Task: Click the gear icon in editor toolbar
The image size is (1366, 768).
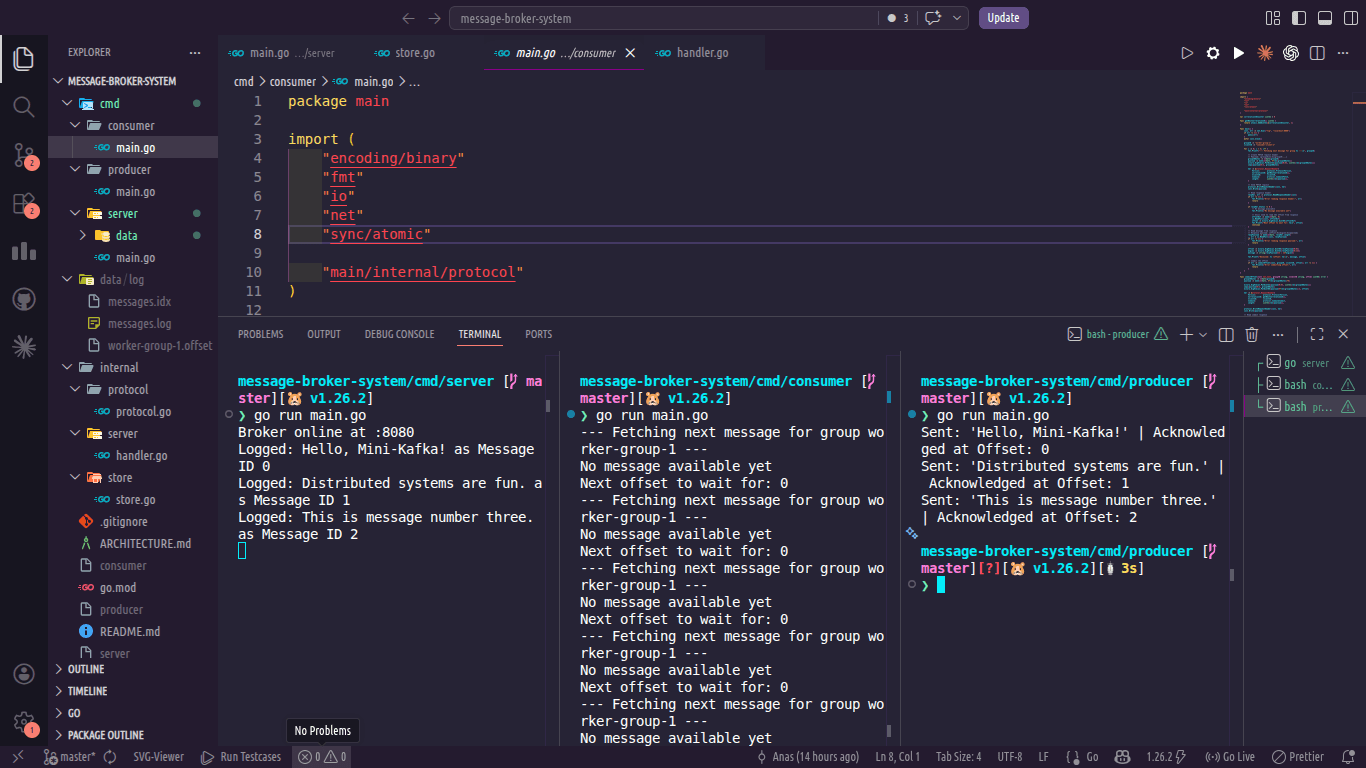Action: pos(1213,53)
